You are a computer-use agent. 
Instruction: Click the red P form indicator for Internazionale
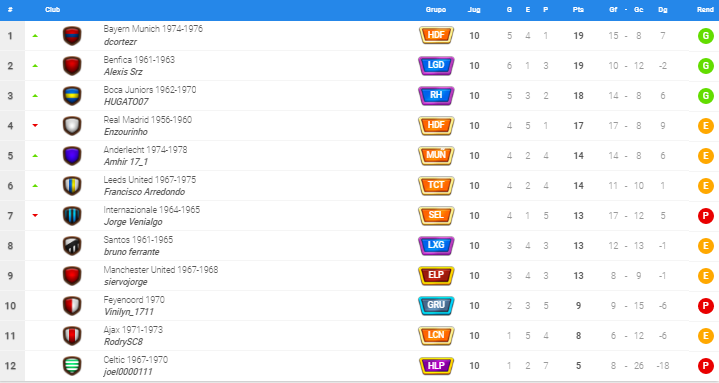[706, 216]
